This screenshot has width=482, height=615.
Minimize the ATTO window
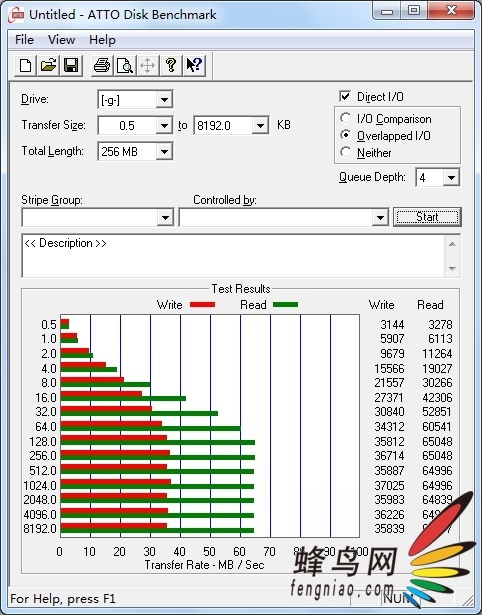pyautogui.click(x=387, y=10)
